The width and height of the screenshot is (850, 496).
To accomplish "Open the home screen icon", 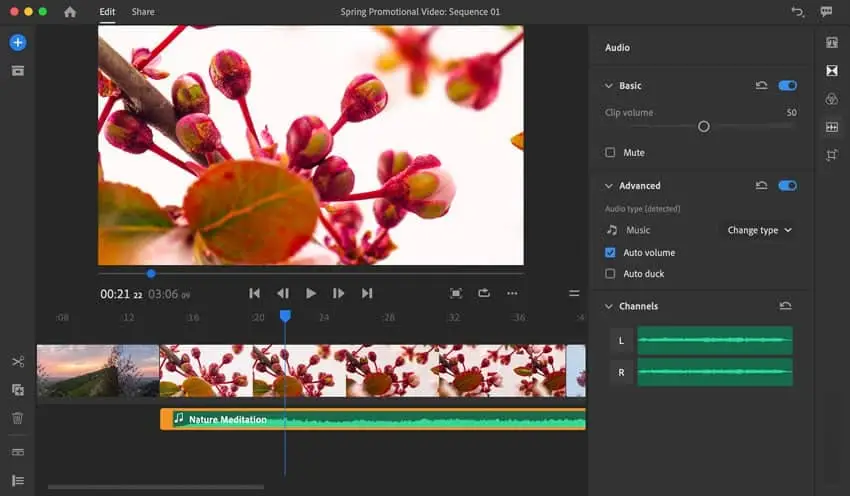I will click(70, 12).
